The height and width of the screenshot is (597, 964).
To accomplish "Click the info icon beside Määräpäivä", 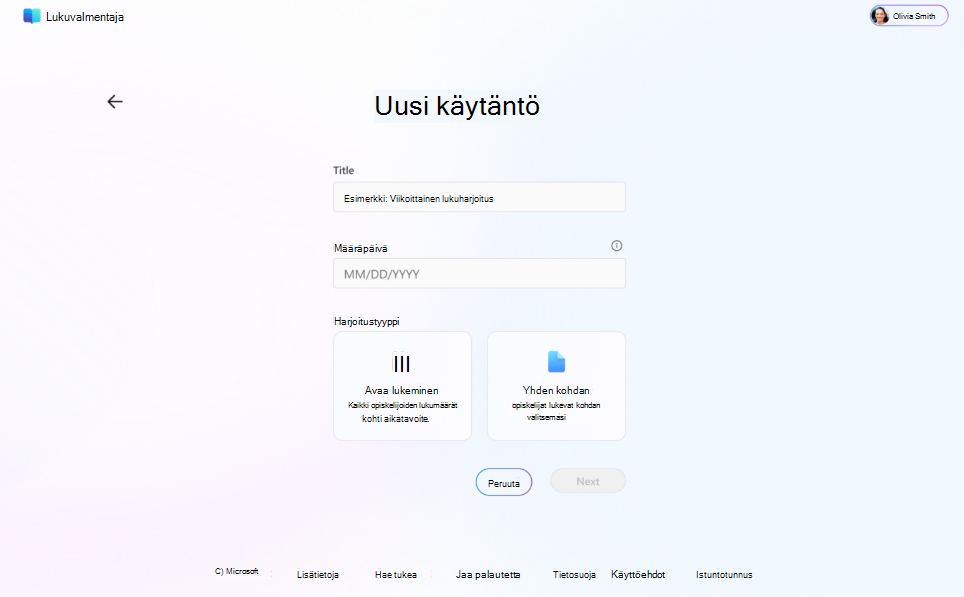I will 617,246.
